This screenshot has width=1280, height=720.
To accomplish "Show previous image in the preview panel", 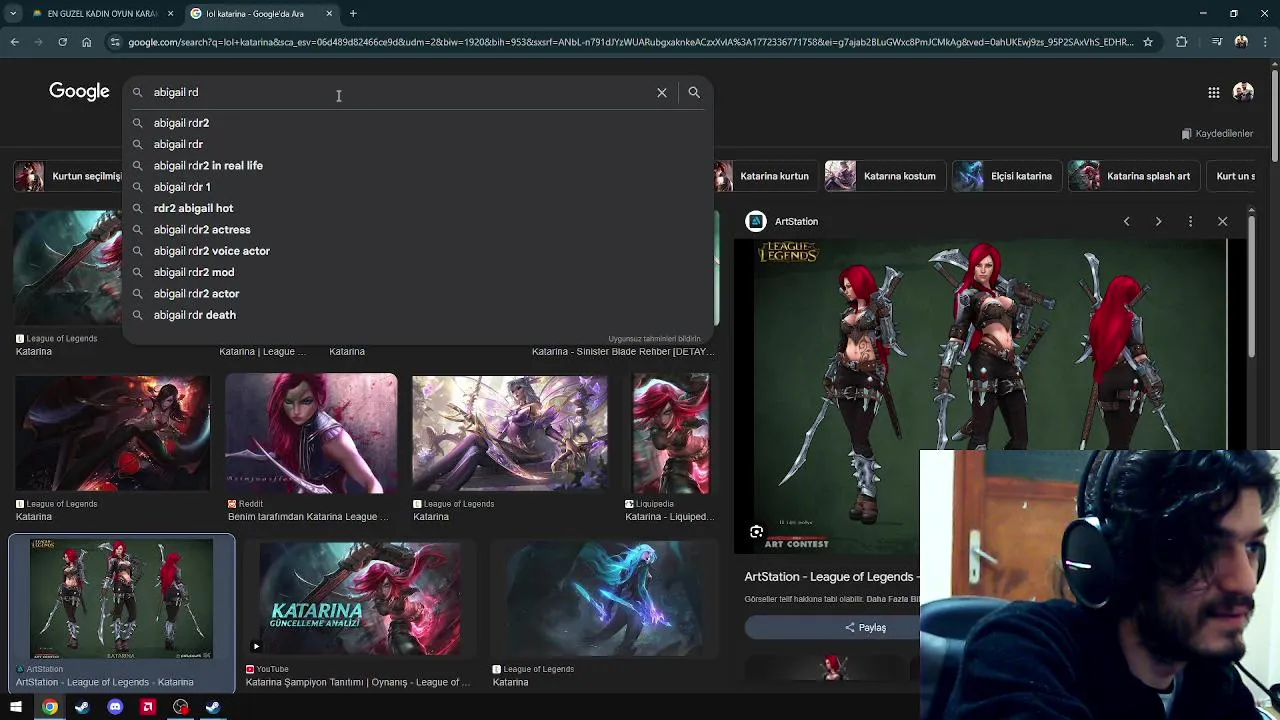I will point(1126,221).
